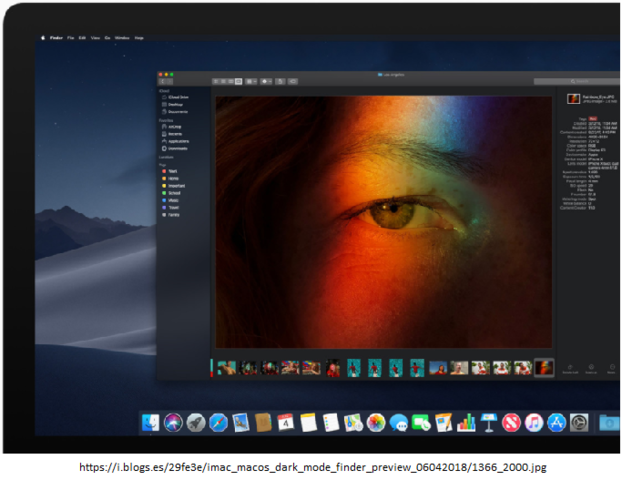This screenshot has height=480, width=622.
Task: Open Numbers from the Dock
Action: point(466,422)
